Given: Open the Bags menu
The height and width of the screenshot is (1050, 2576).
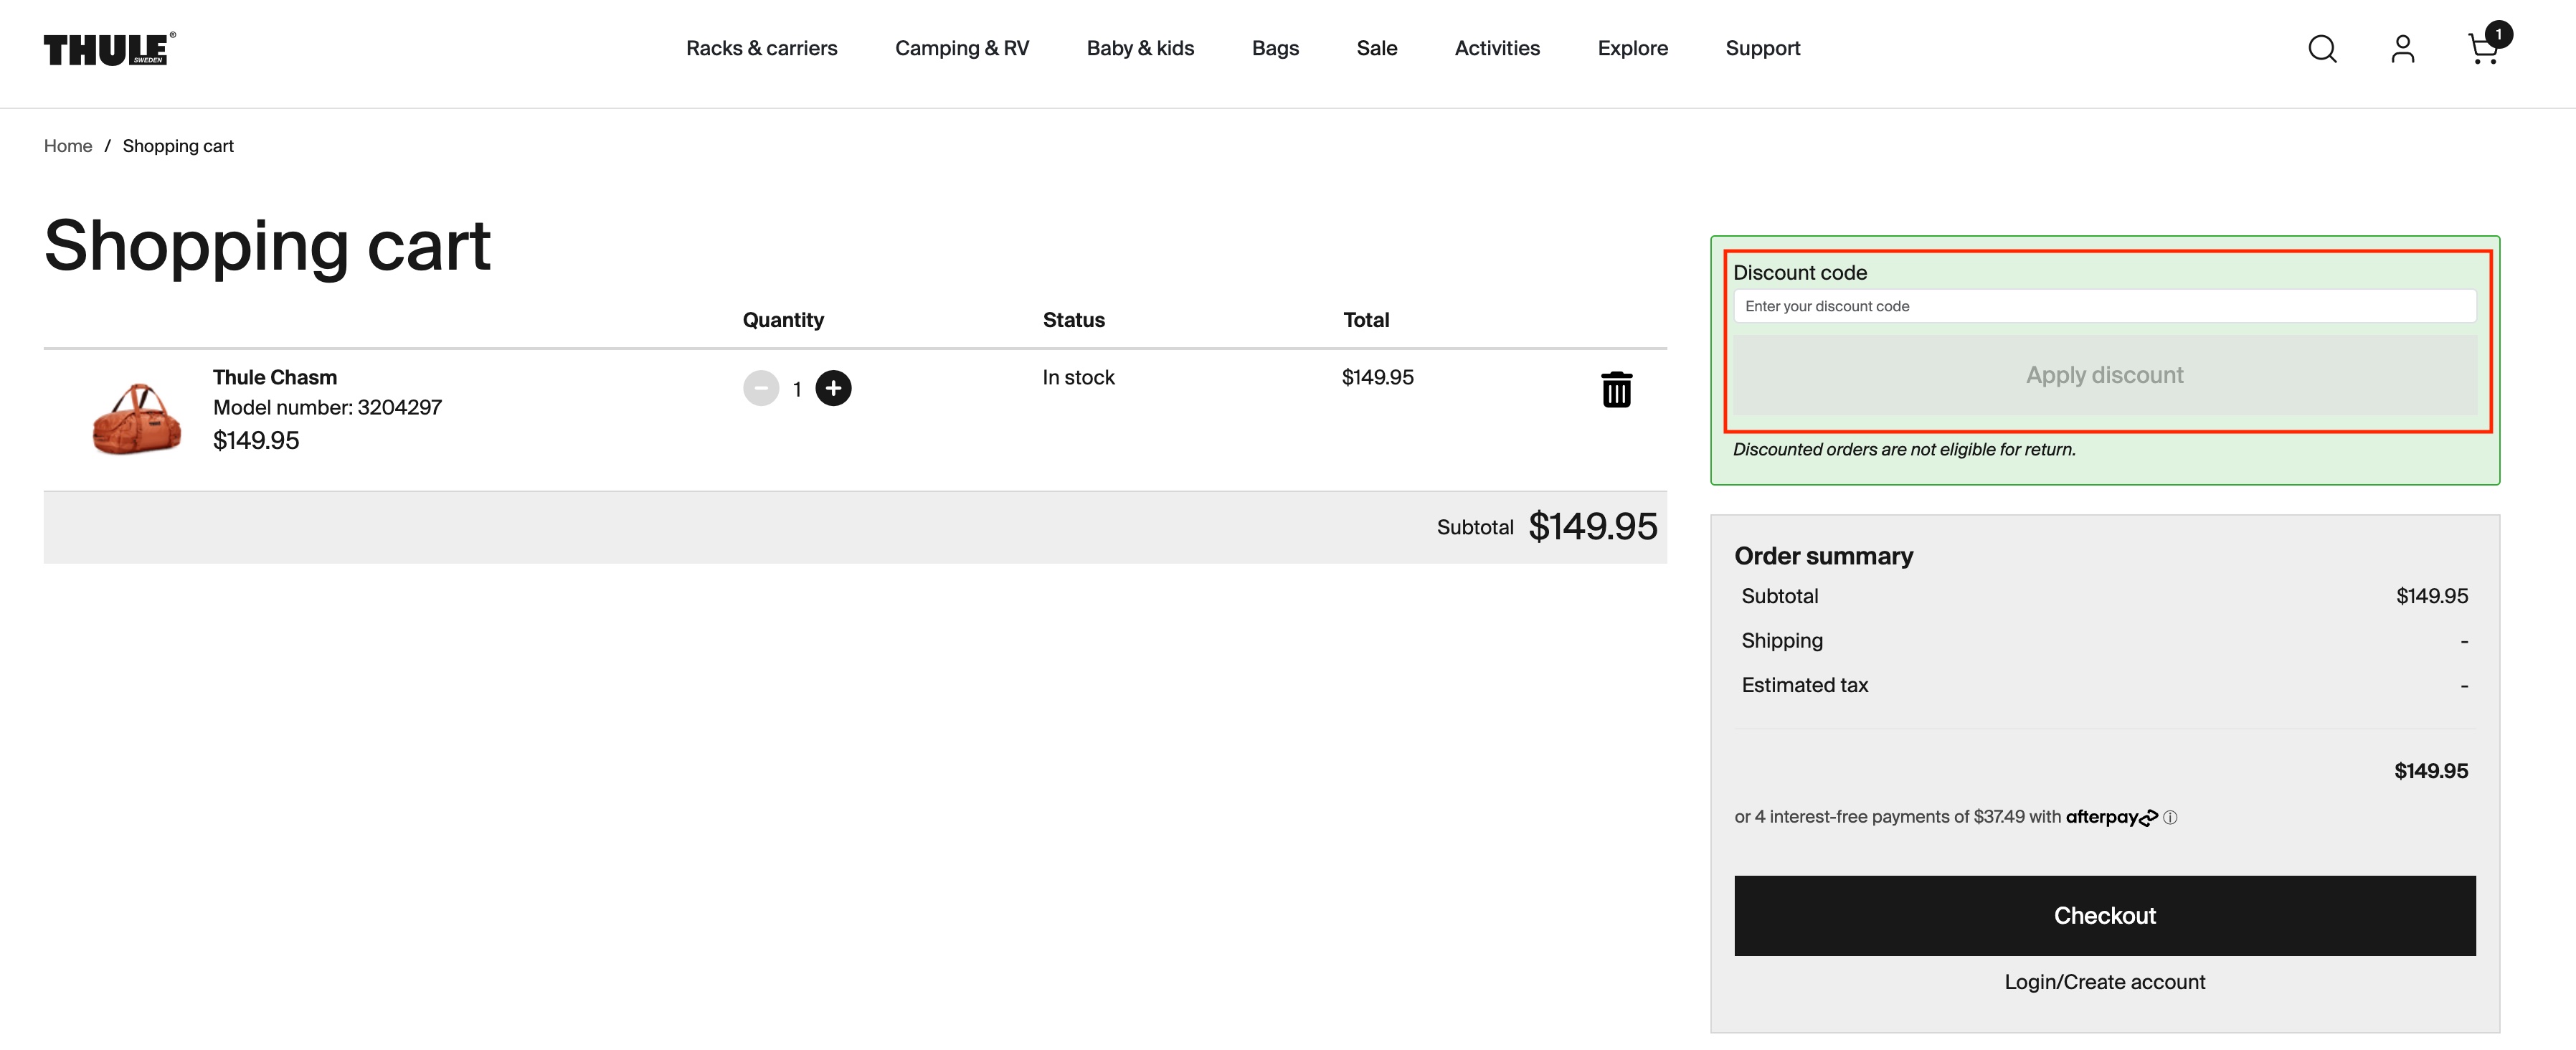Looking at the screenshot, I should coord(1275,48).
